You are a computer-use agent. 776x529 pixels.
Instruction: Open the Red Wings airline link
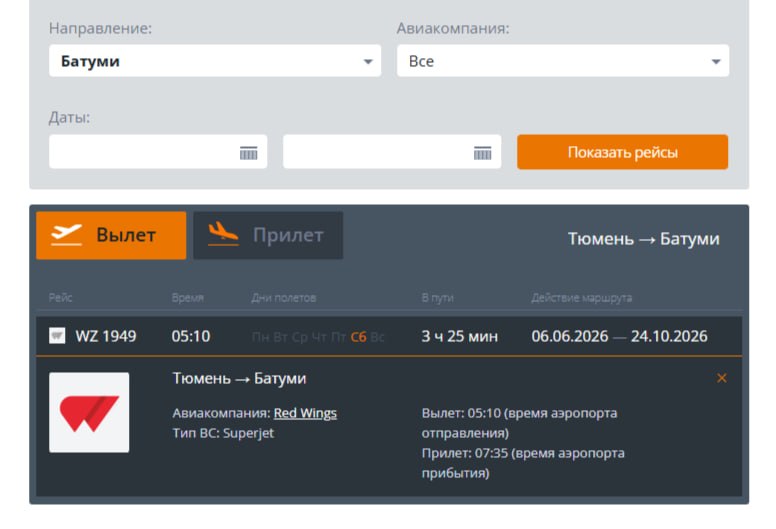(x=305, y=413)
